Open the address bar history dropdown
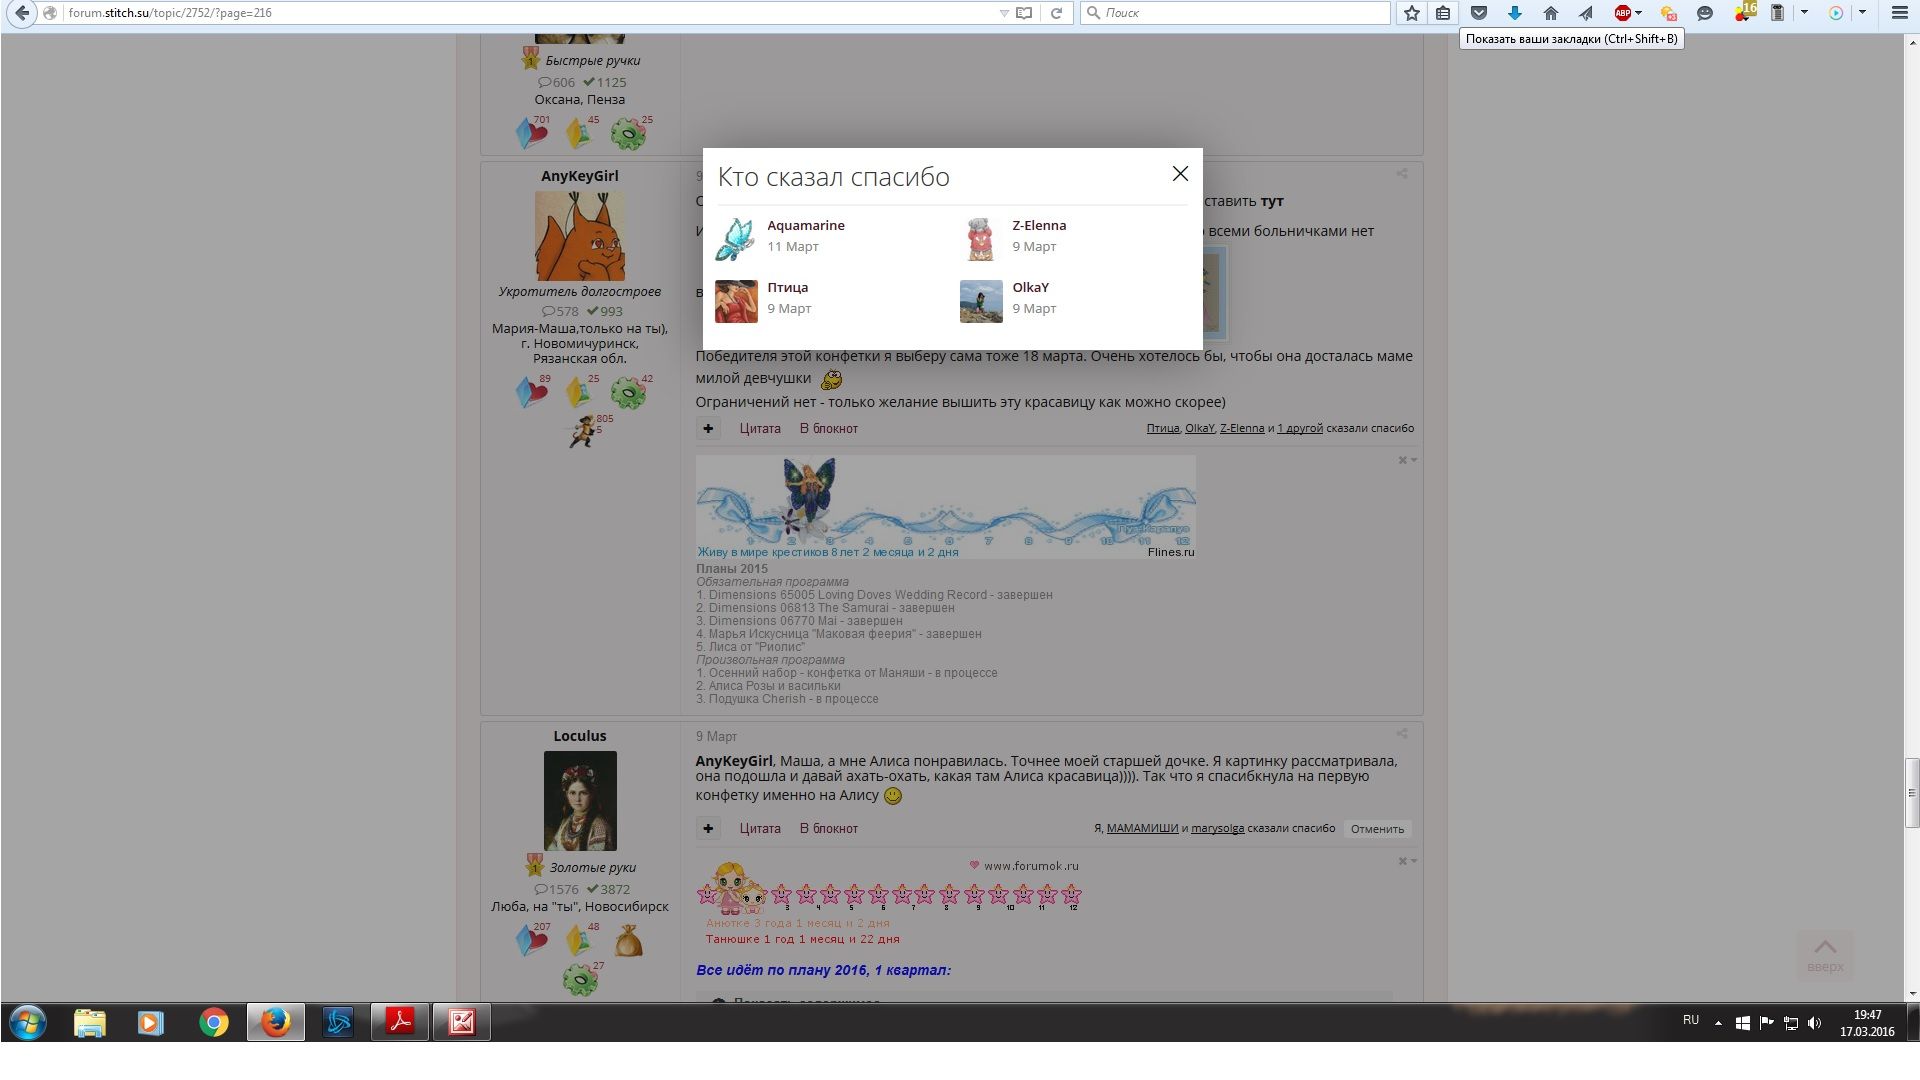Screen dimensions: 1920x1080 [1004, 13]
